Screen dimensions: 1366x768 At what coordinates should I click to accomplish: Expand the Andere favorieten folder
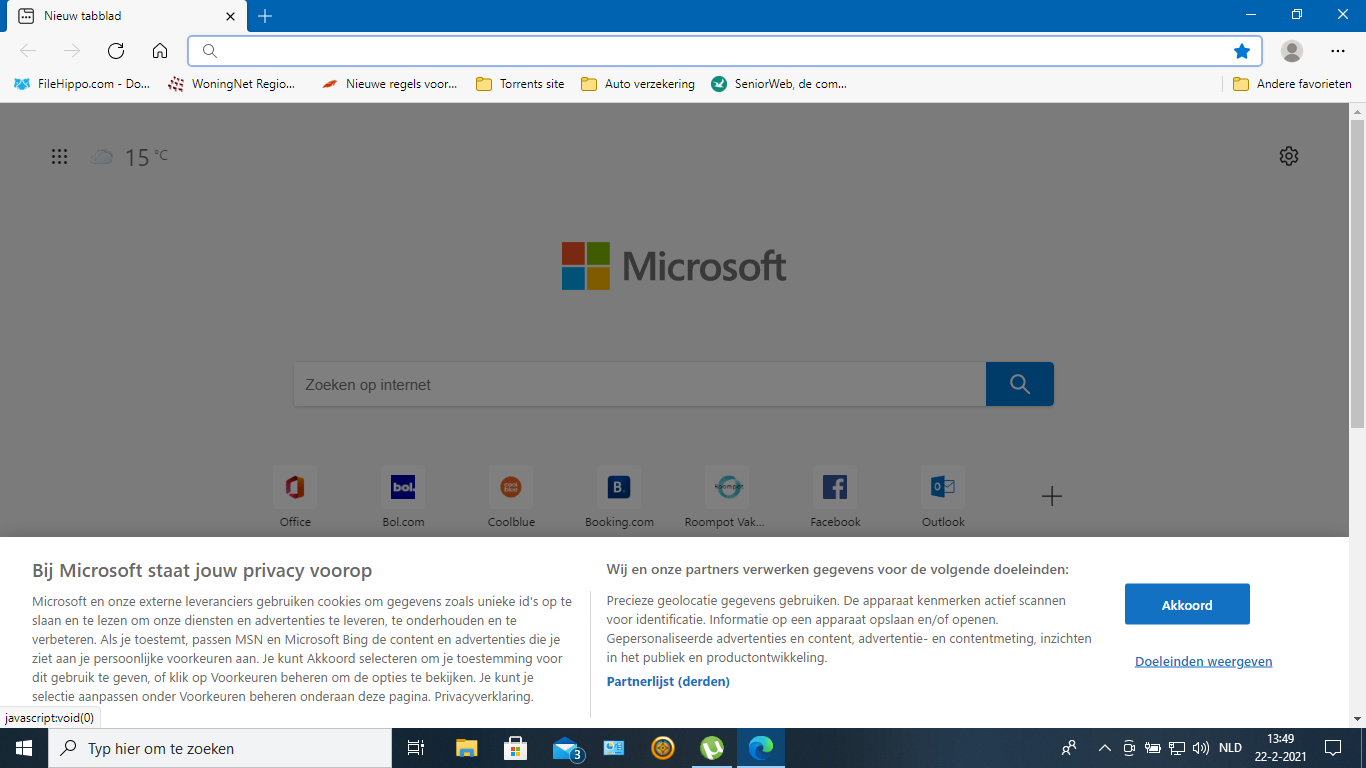pyautogui.click(x=1292, y=84)
